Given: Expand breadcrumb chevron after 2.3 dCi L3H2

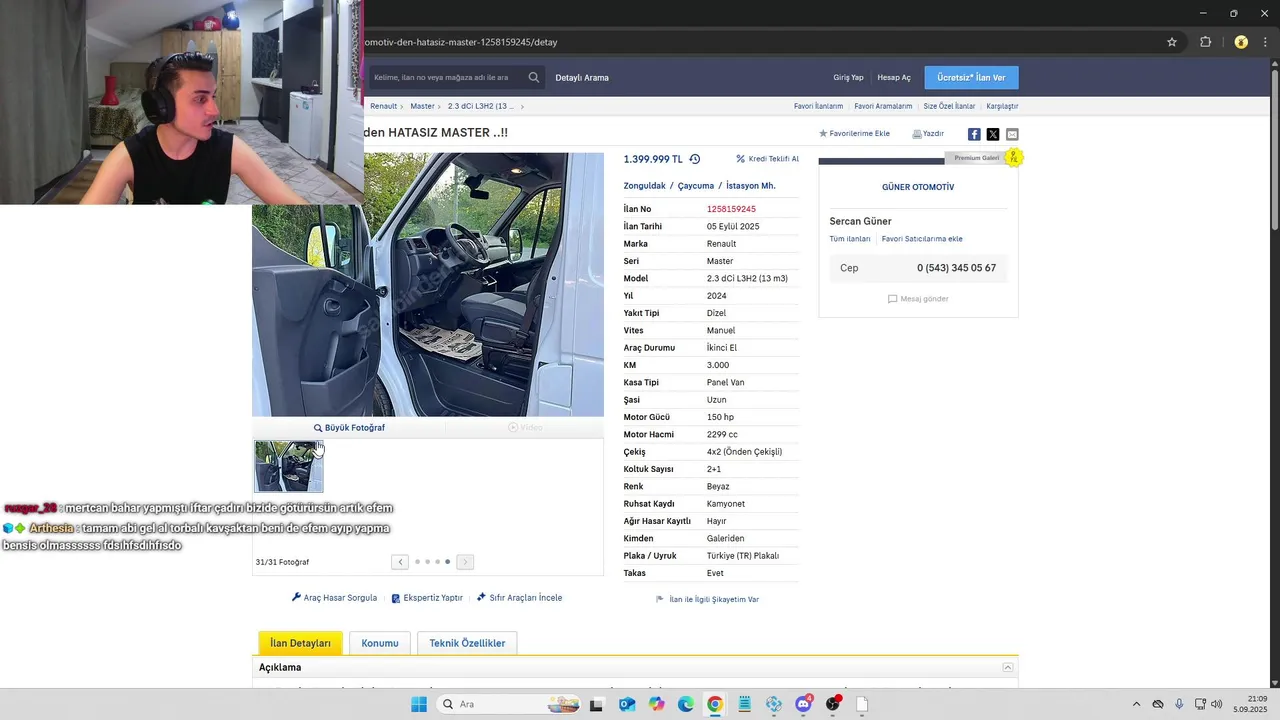Looking at the screenshot, I should (x=522, y=106).
